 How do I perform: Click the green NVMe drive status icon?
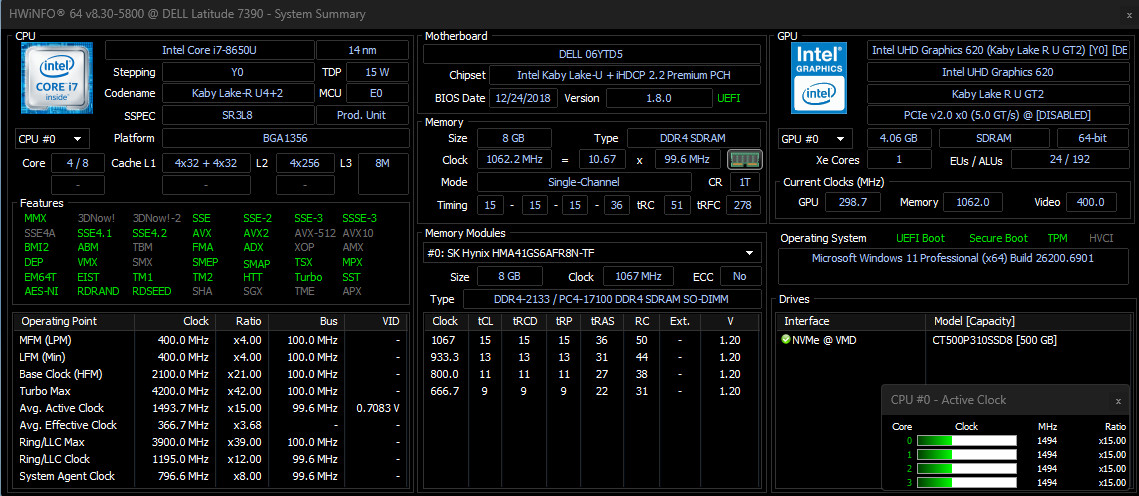point(786,340)
